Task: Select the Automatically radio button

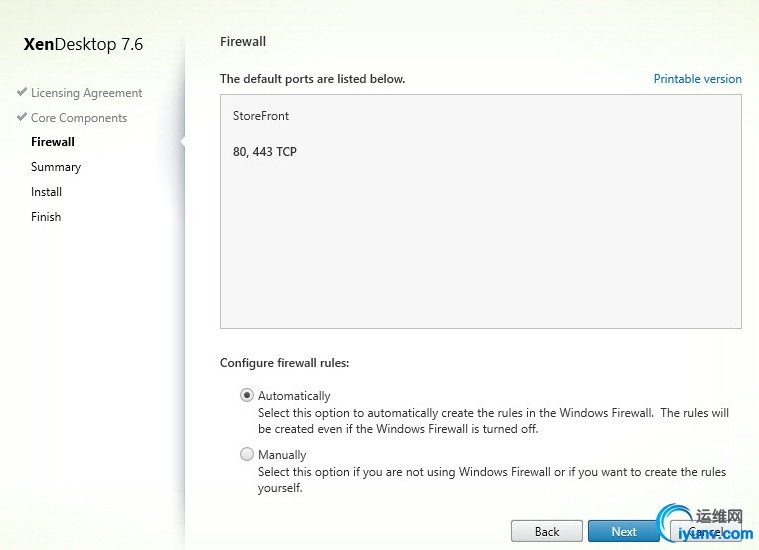Action: coord(247,395)
